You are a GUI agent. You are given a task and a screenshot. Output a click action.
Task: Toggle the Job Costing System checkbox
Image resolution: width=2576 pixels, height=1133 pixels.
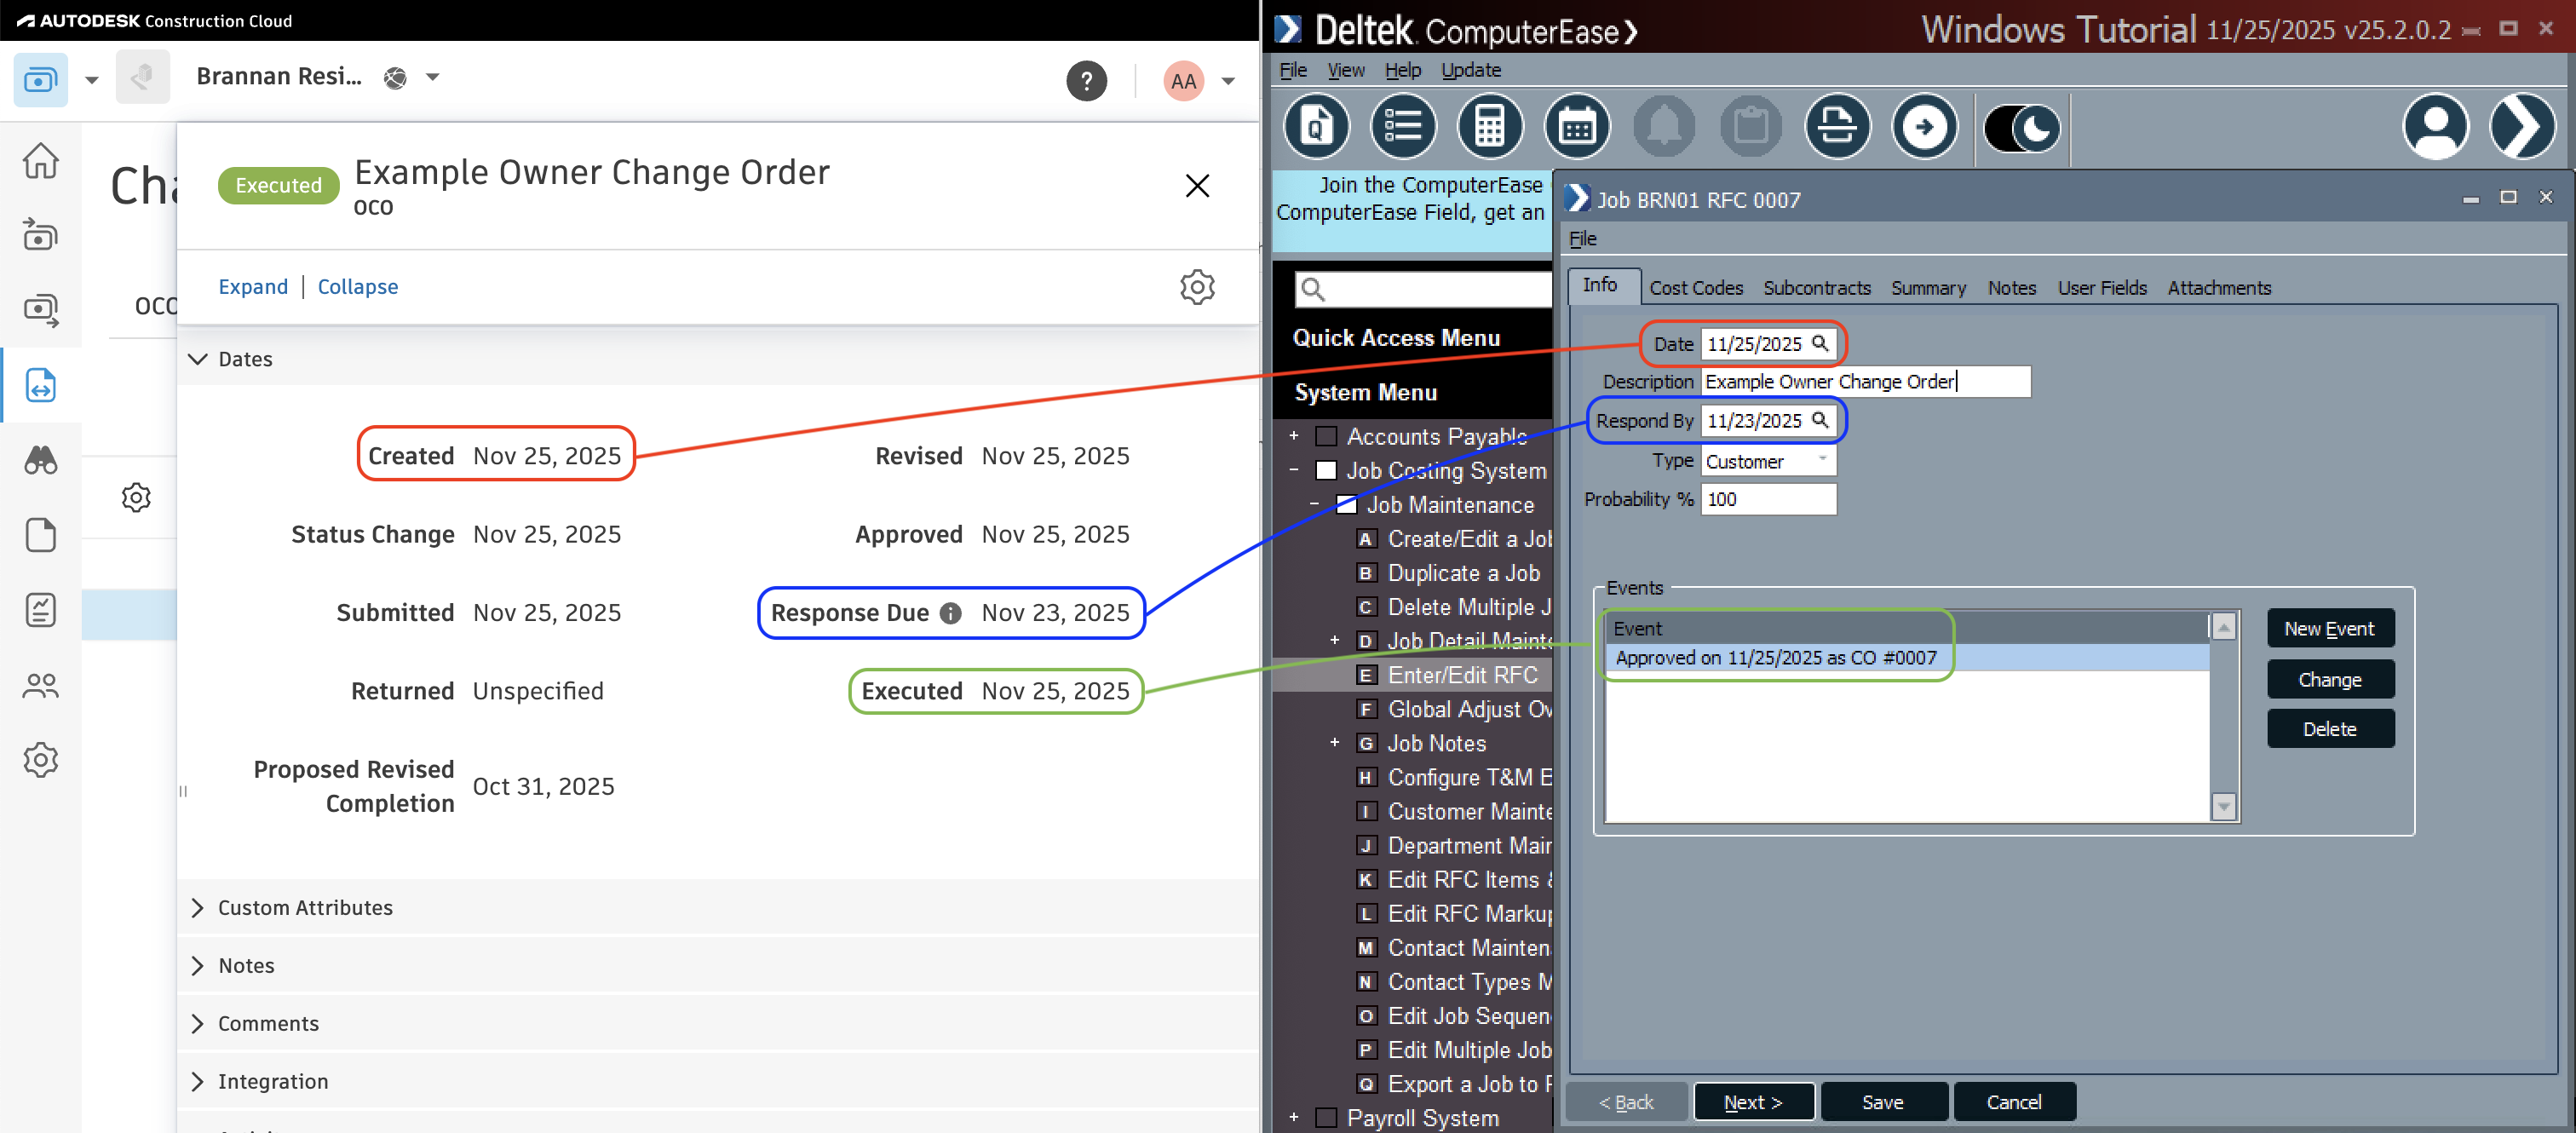[x=1326, y=470]
